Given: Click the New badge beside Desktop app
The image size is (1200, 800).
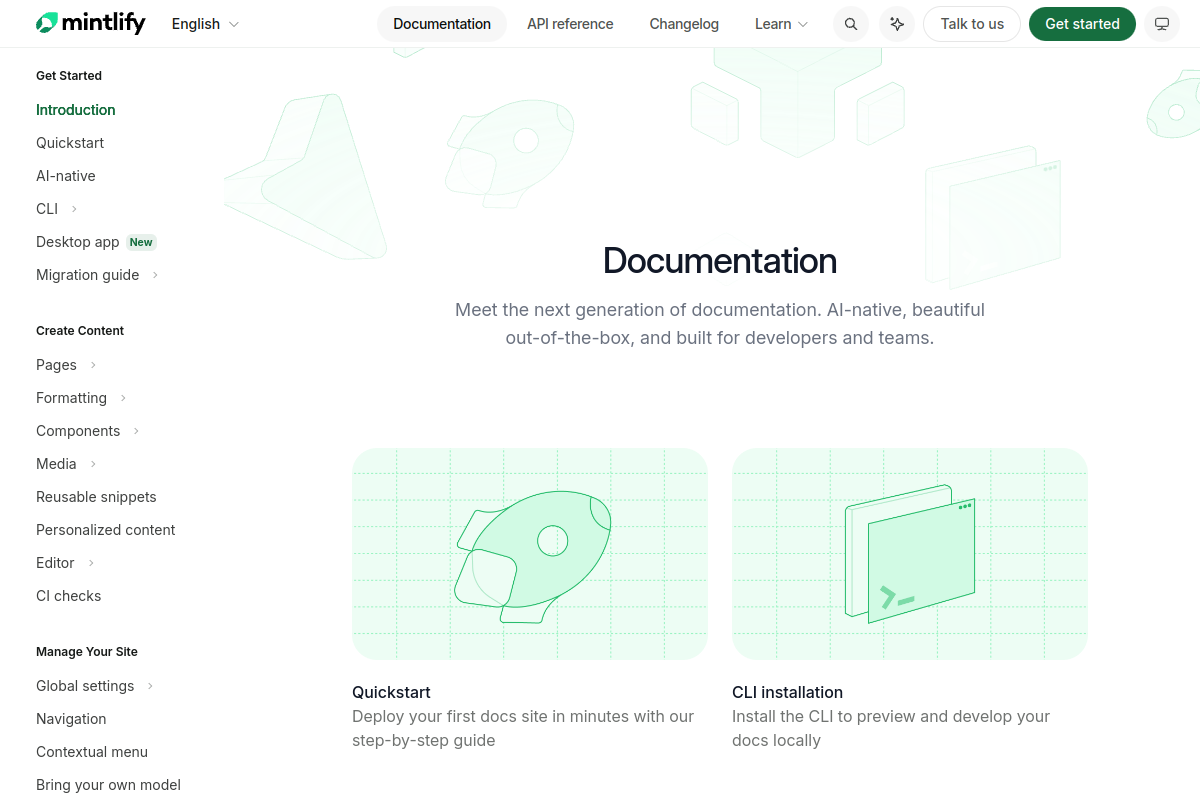Looking at the screenshot, I should [141, 242].
